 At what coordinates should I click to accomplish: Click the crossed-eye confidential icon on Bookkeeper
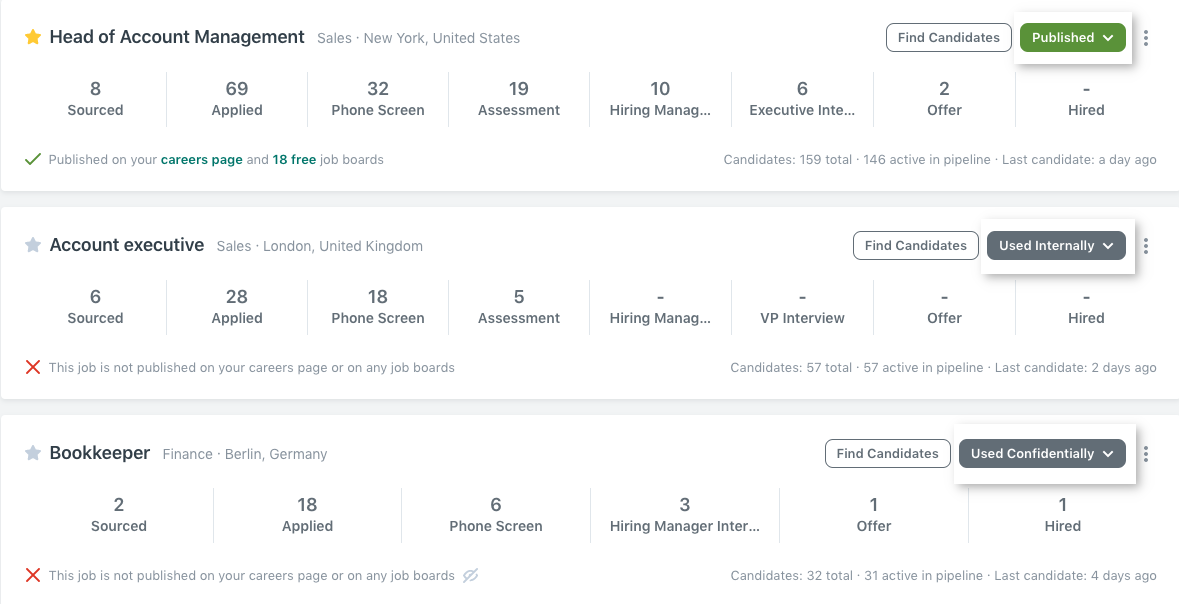click(x=470, y=576)
